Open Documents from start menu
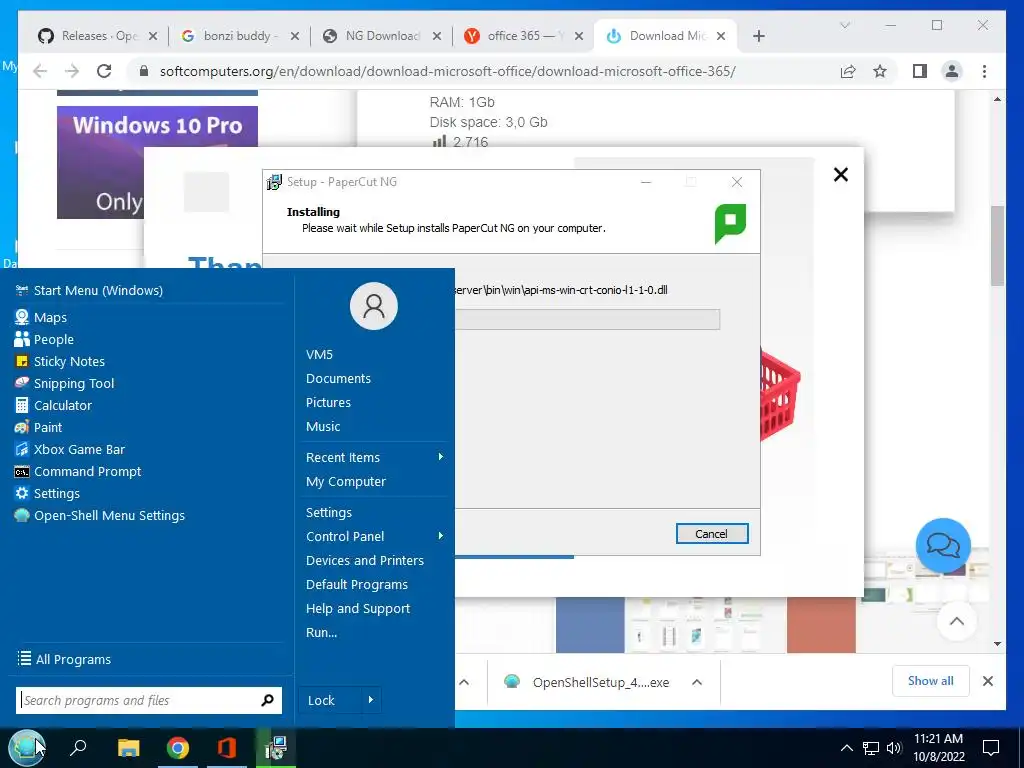The image size is (1024, 768). coord(338,379)
